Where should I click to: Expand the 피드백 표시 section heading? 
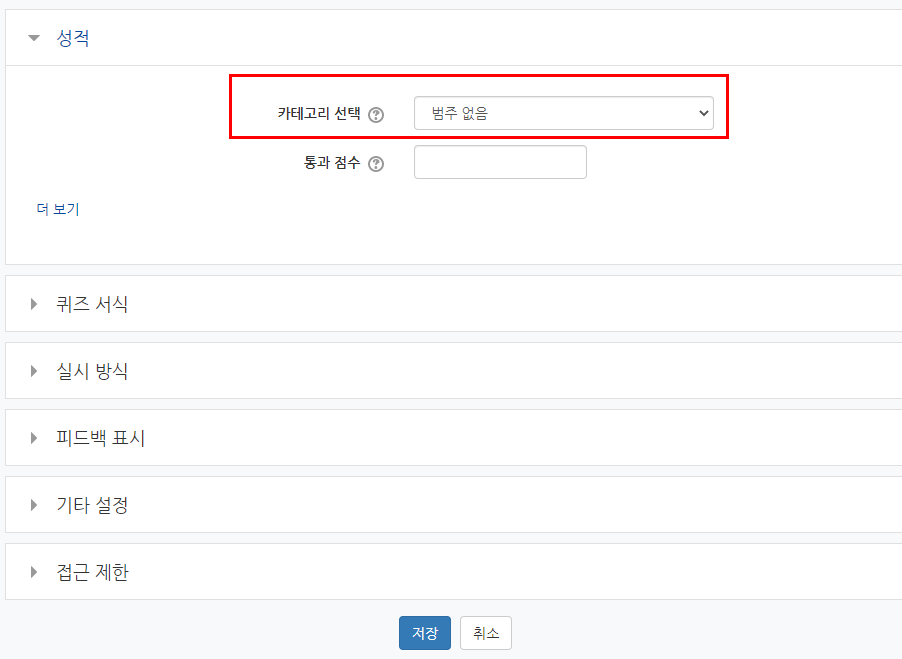(x=101, y=438)
